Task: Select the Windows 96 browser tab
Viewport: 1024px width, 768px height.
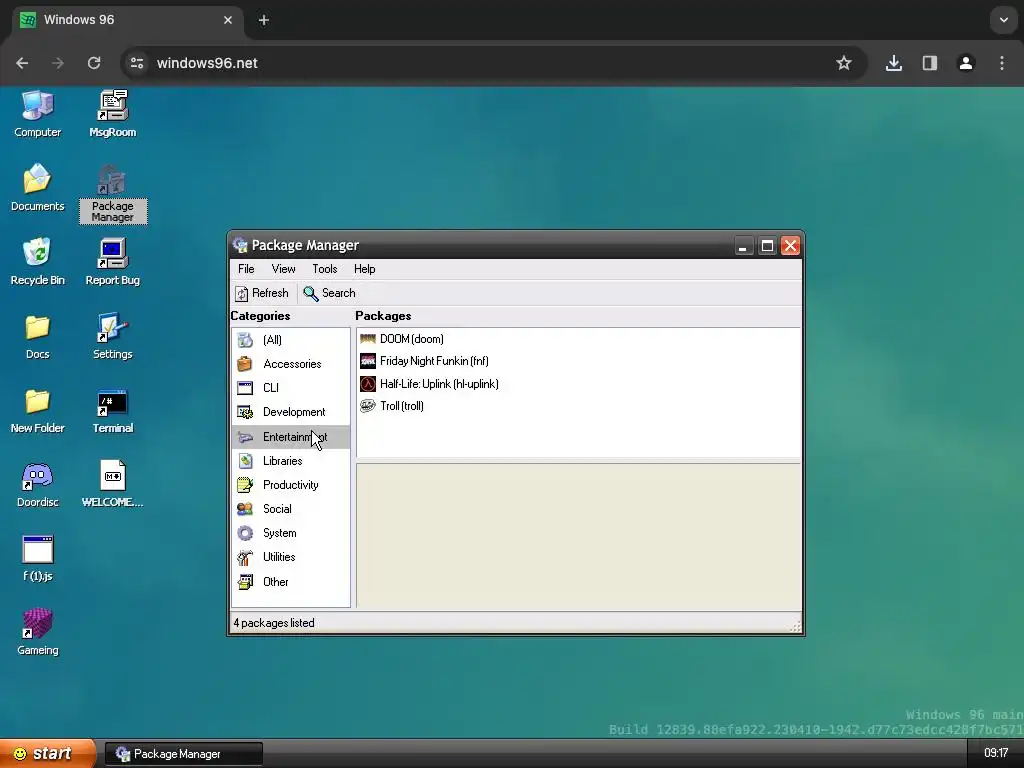Action: pos(127,20)
